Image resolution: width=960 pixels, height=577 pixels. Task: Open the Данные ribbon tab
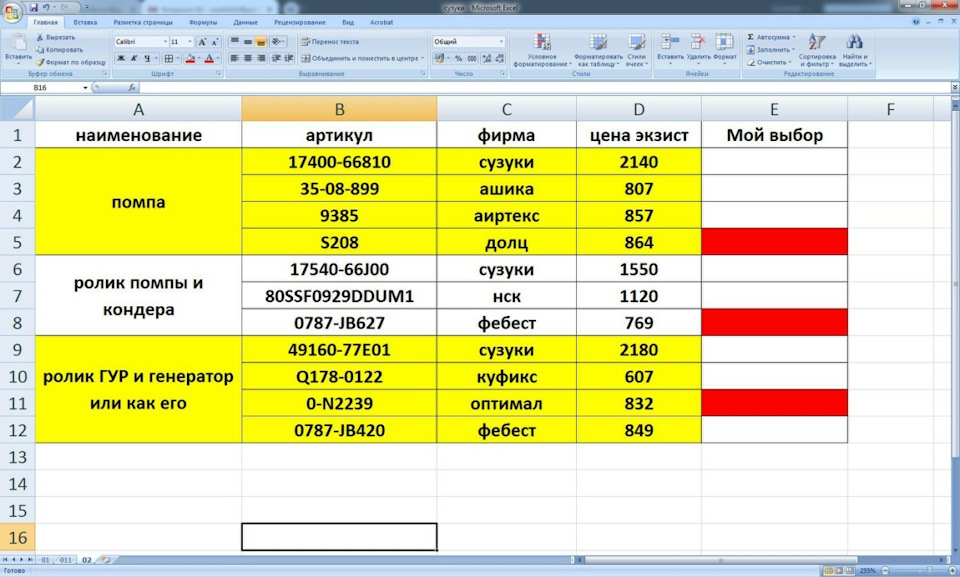click(x=245, y=22)
